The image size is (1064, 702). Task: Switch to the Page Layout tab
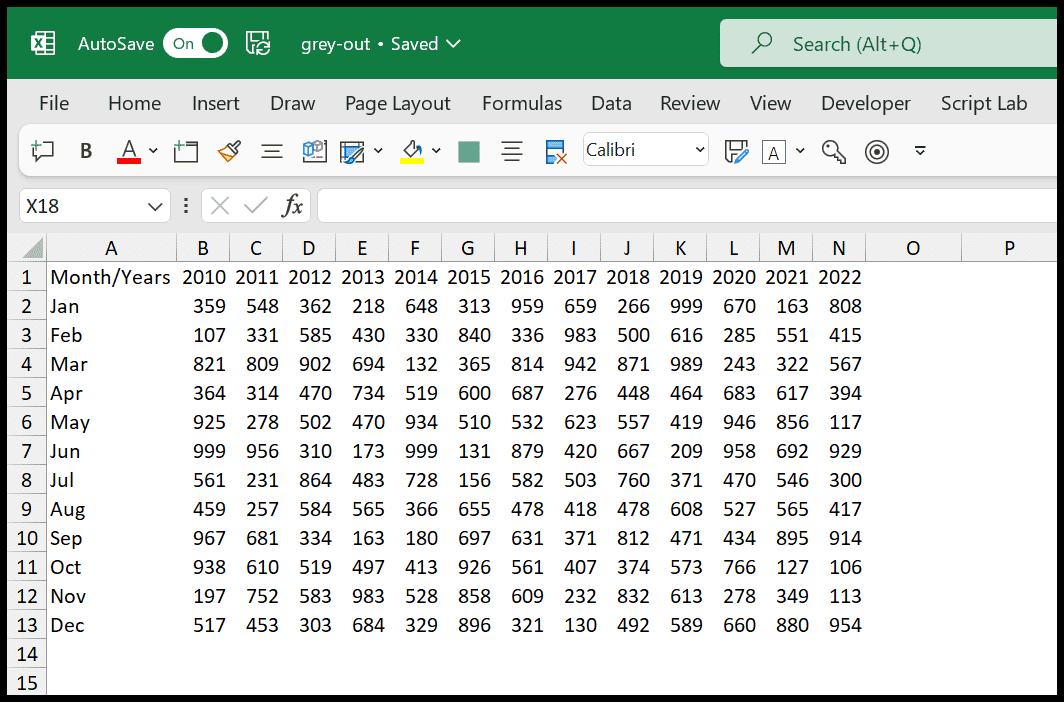[x=398, y=103]
